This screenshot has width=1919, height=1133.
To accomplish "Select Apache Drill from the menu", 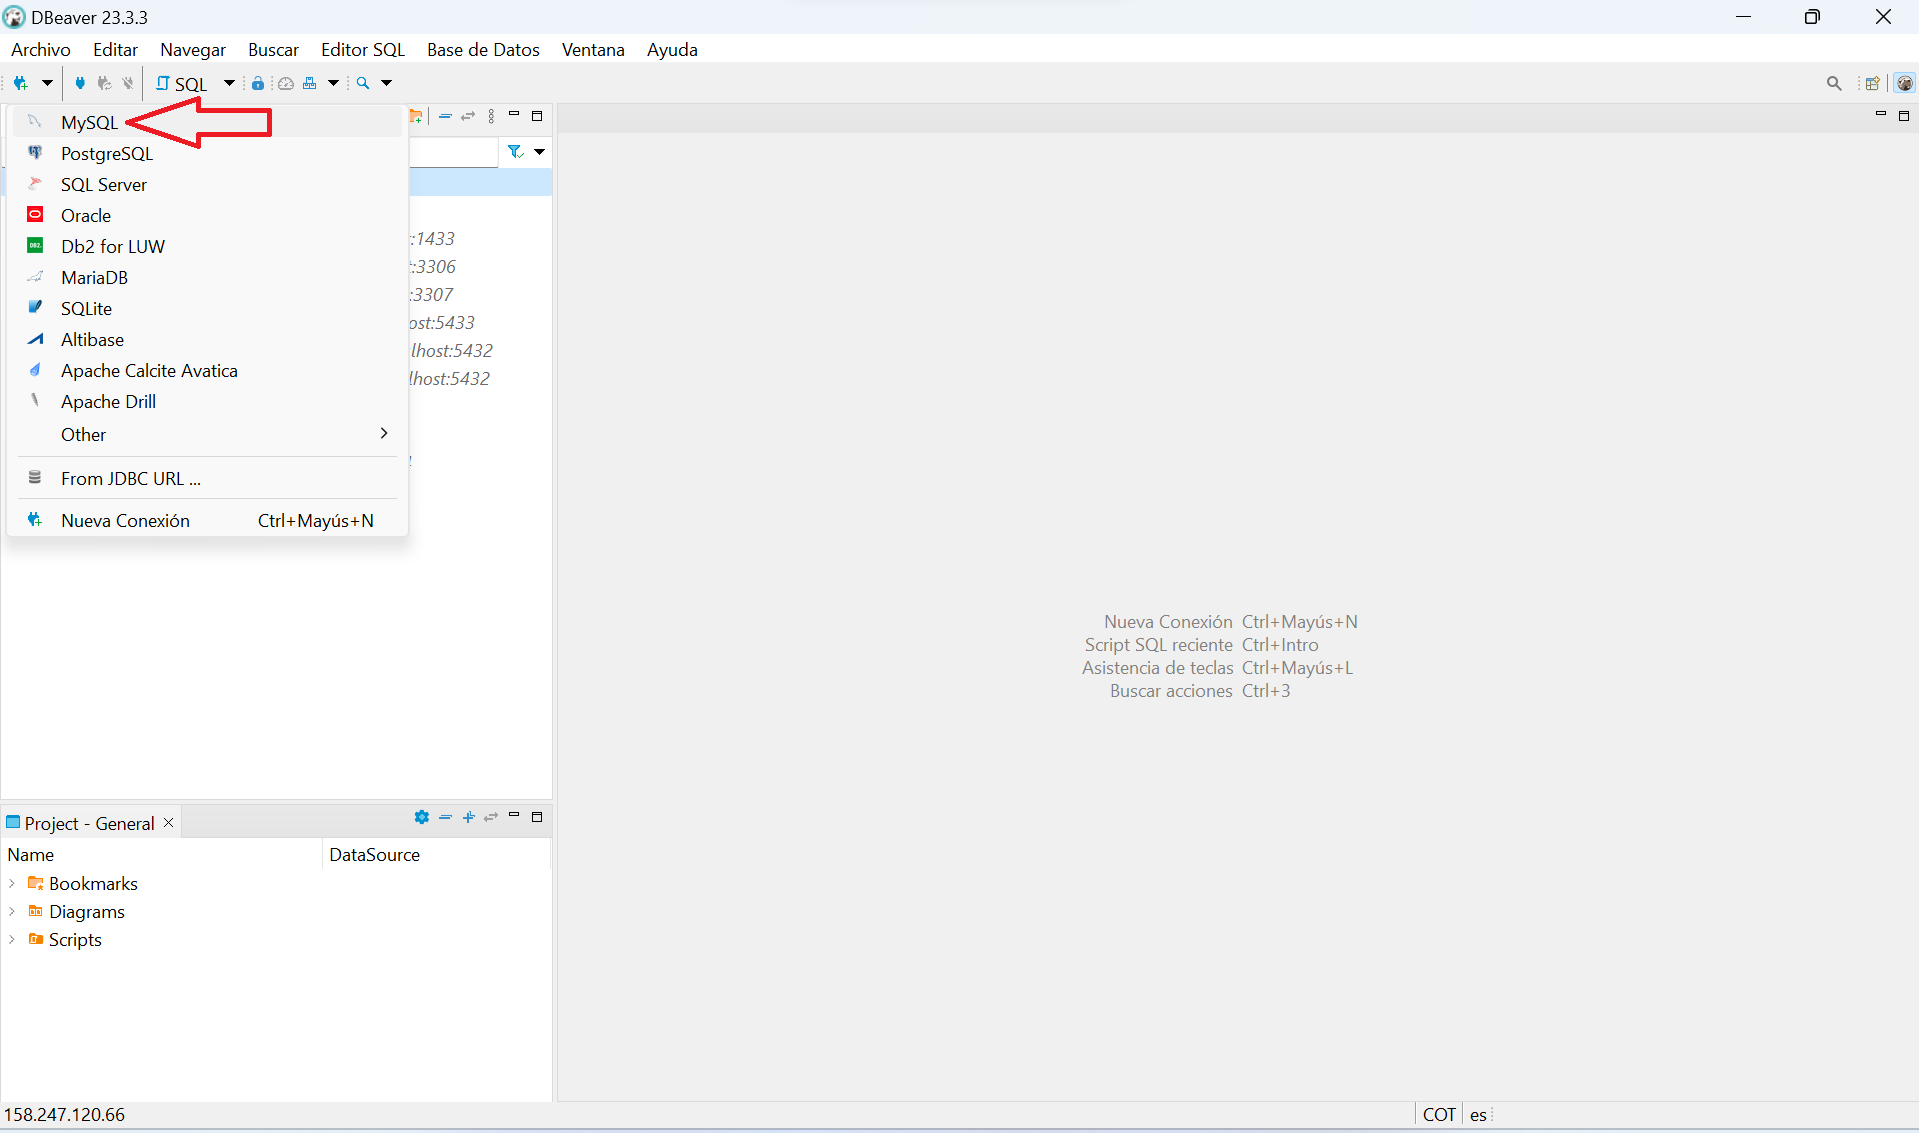I will click(x=205, y=401).
